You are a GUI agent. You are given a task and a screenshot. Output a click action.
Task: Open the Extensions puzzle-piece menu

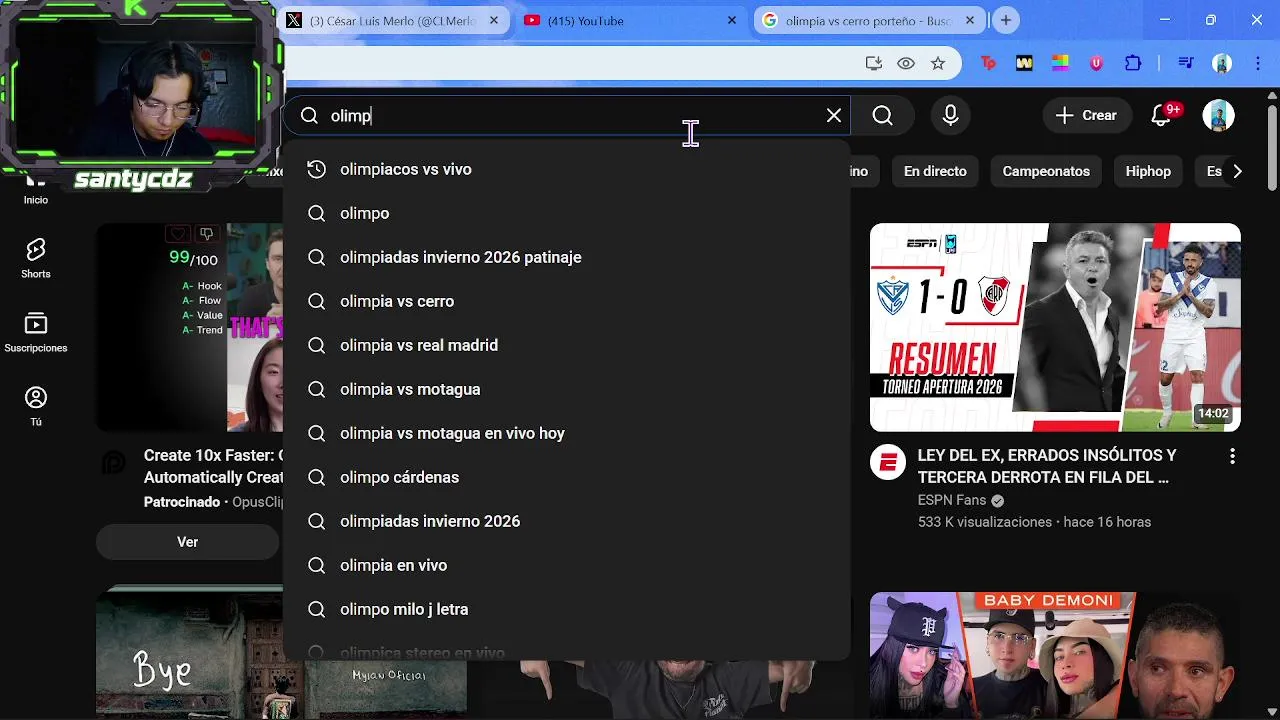[1133, 63]
